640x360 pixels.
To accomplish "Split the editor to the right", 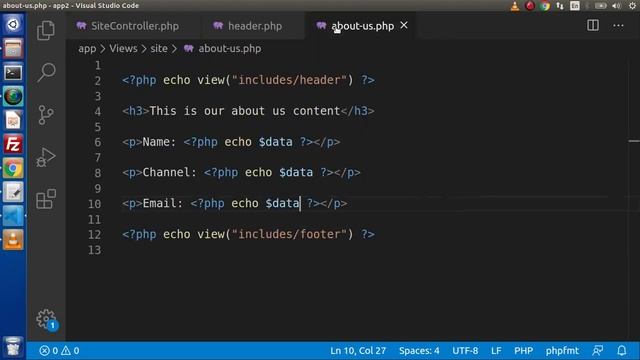I will click(593, 25).
